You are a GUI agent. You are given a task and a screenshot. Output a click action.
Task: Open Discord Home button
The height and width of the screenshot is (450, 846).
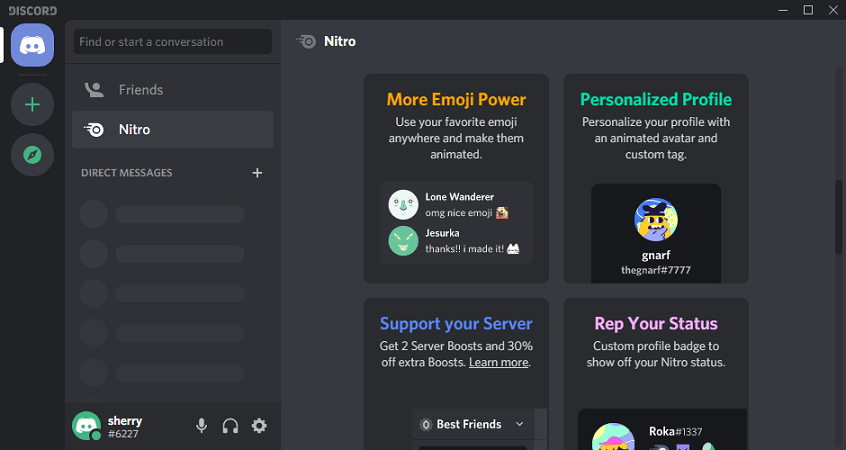click(32, 45)
